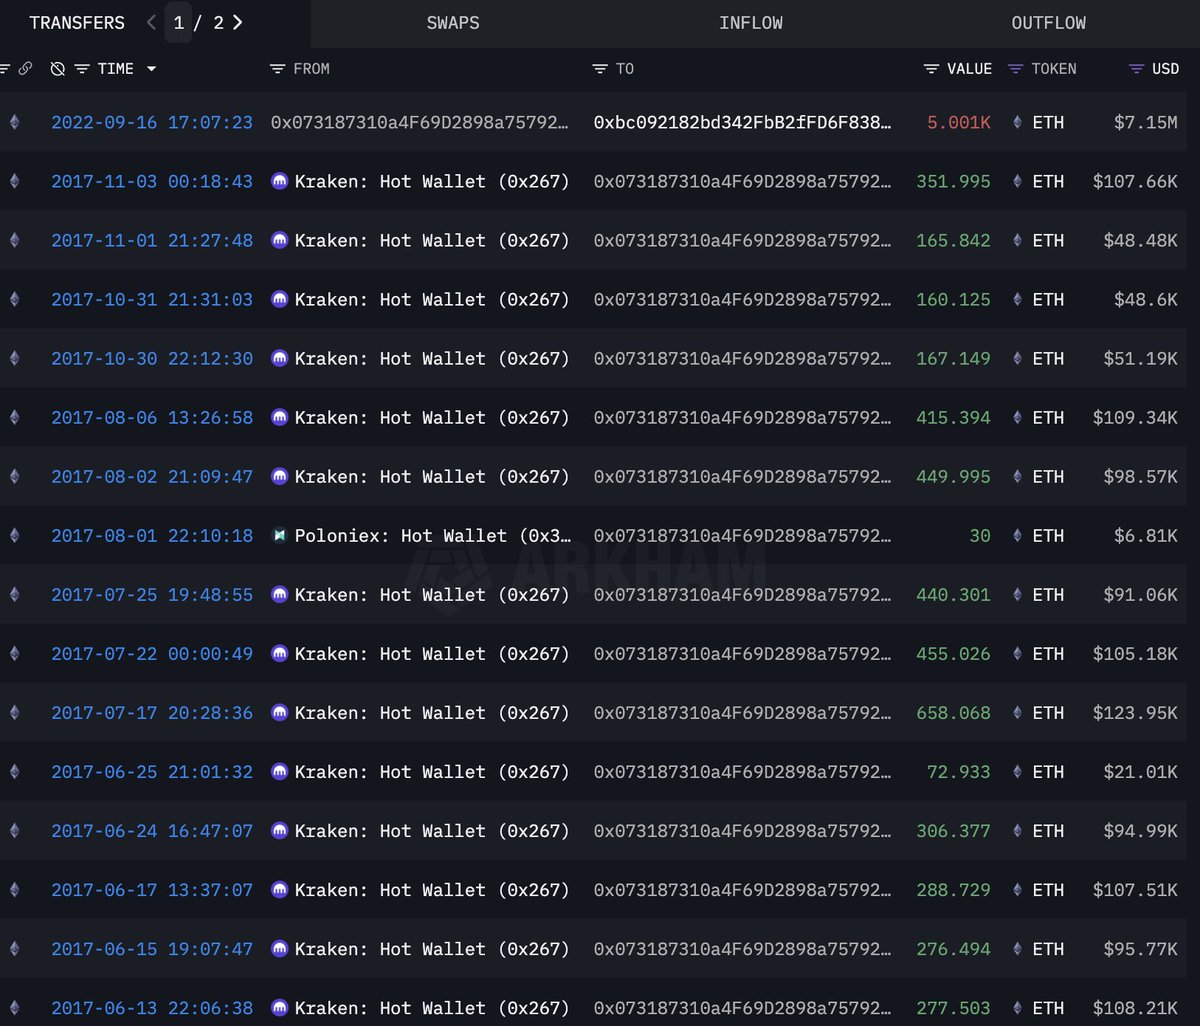The image size is (1200, 1026).
Task: Click the previous page chevron before 1/2
Action: click(x=150, y=22)
